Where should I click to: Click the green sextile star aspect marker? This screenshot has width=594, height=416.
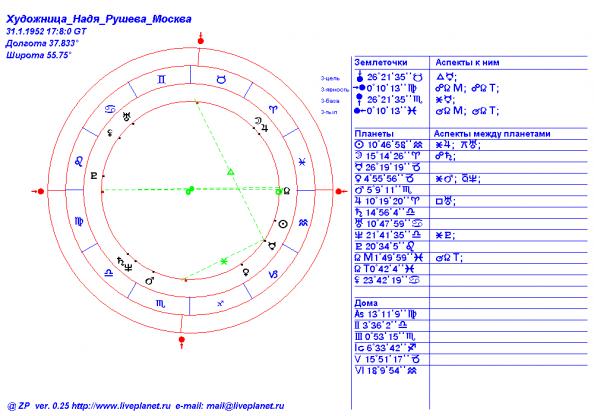coord(224,261)
